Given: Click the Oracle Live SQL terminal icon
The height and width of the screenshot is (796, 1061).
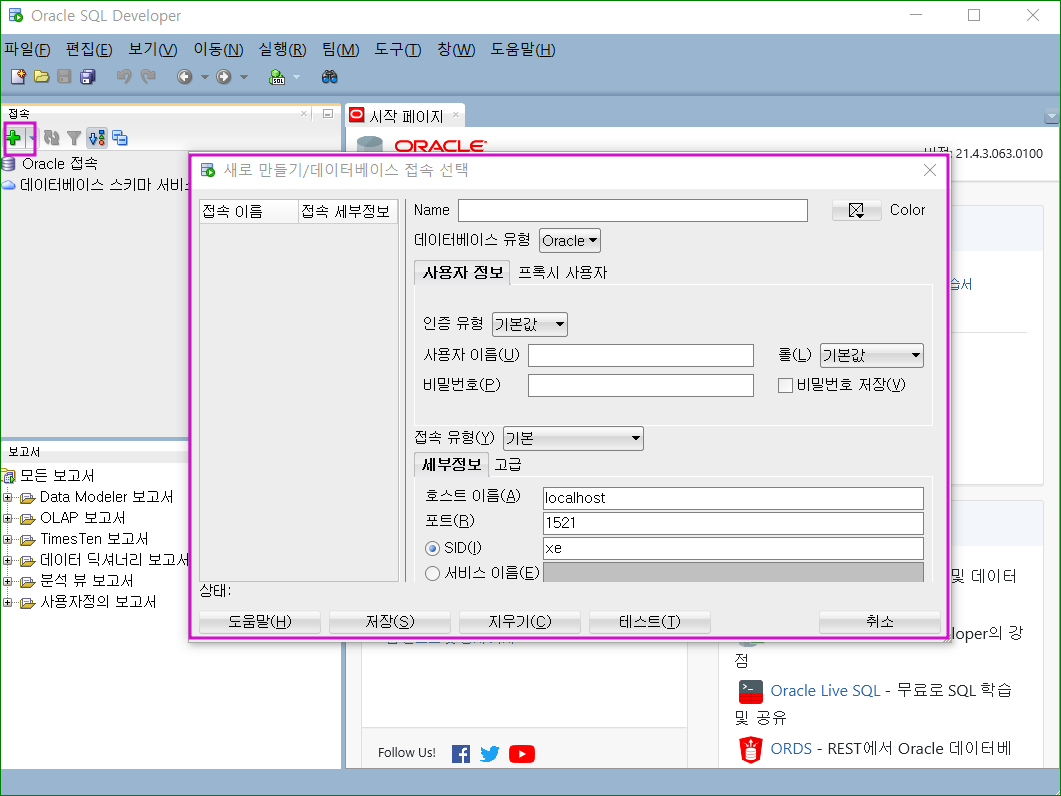Looking at the screenshot, I should (750, 692).
